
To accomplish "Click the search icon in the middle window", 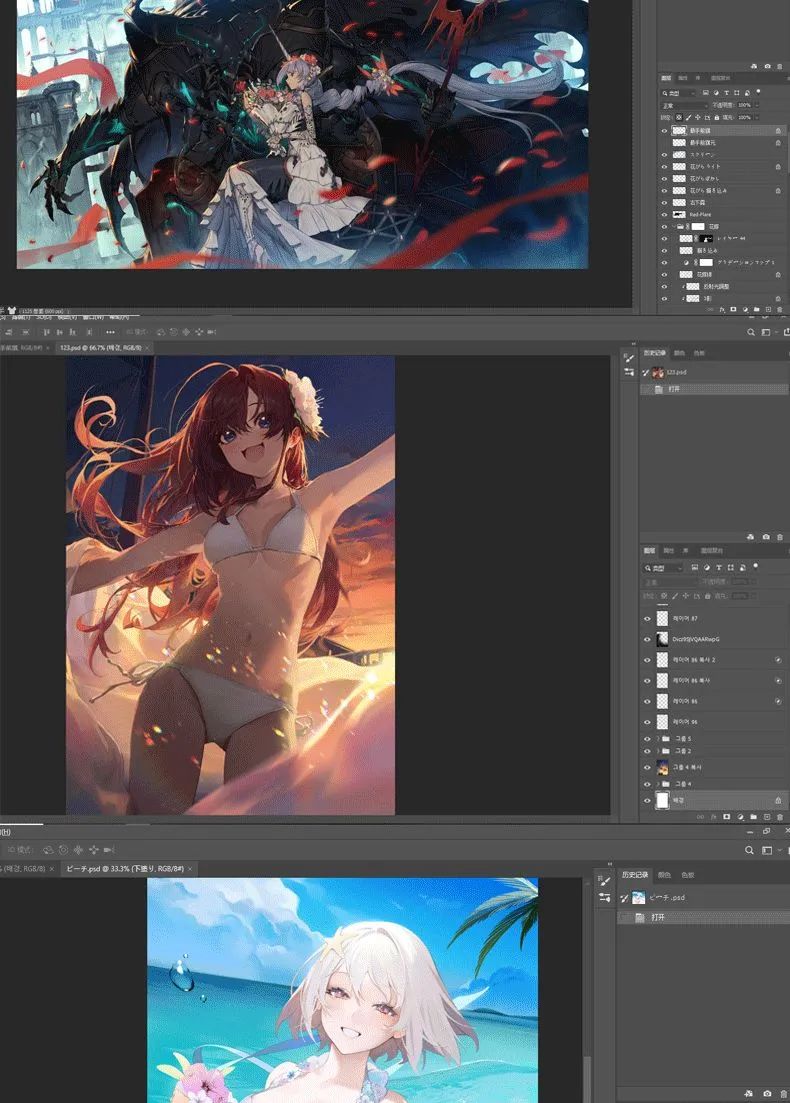I will (x=751, y=332).
